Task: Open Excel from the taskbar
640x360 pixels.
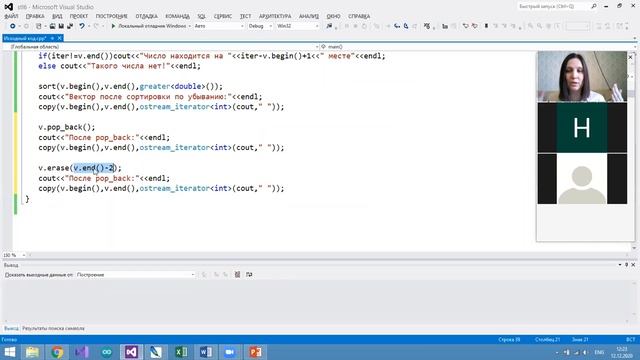Action: pyautogui.click(x=181, y=352)
